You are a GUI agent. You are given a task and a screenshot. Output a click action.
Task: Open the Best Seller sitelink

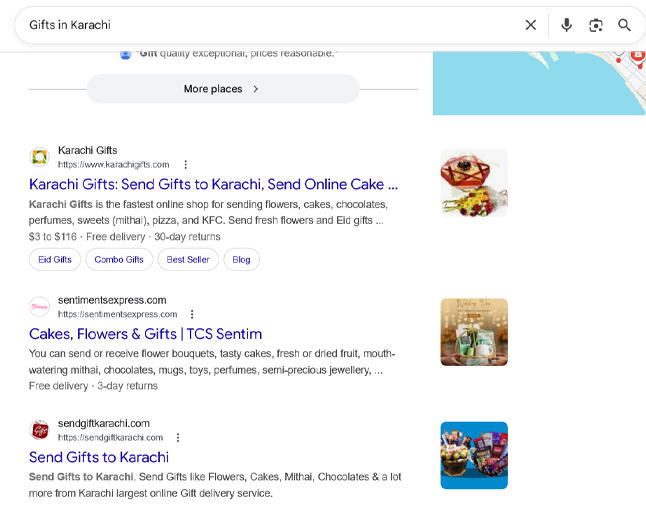(188, 260)
